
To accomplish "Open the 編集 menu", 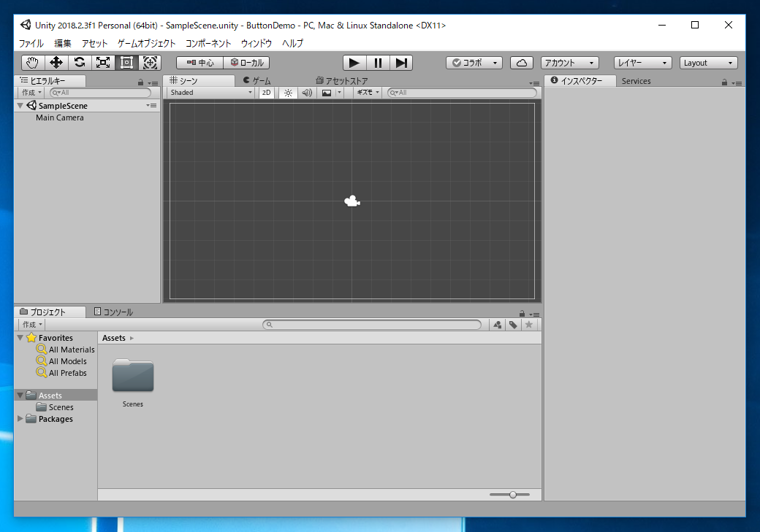I will click(x=63, y=43).
